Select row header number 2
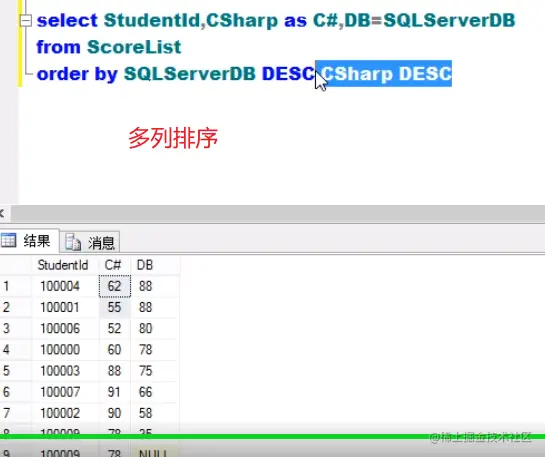 coord(16,308)
